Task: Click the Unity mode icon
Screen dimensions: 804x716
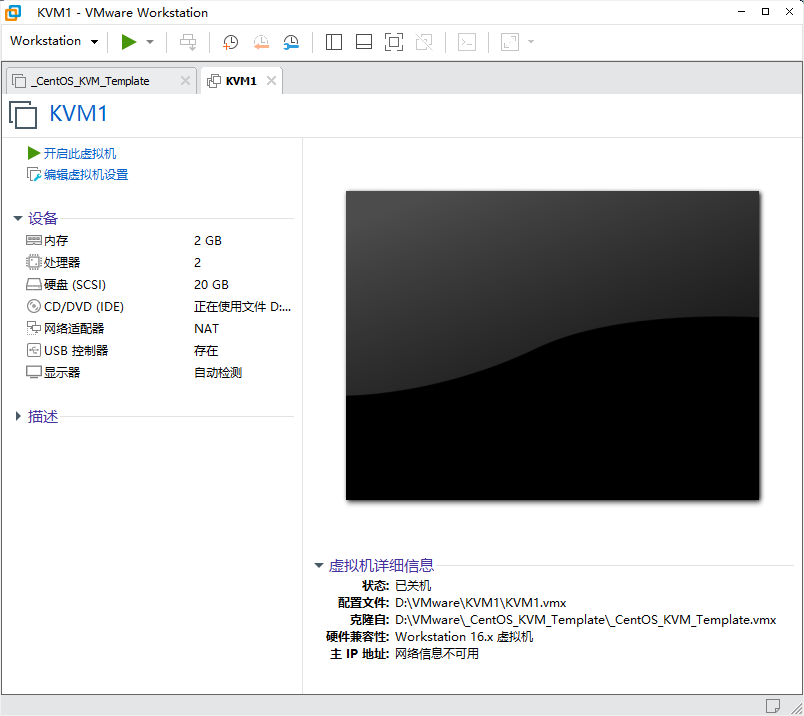Action: tap(424, 42)
